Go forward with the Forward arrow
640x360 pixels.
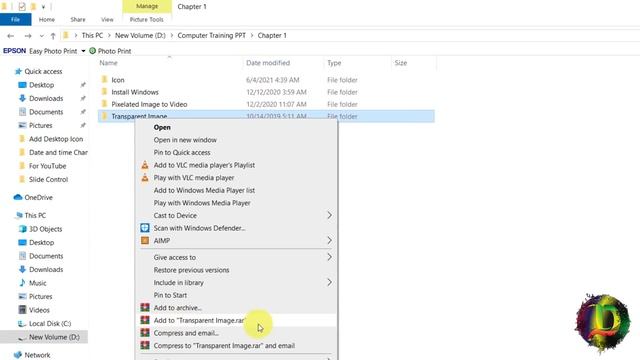pyautogui.click(x=28, y=36)
